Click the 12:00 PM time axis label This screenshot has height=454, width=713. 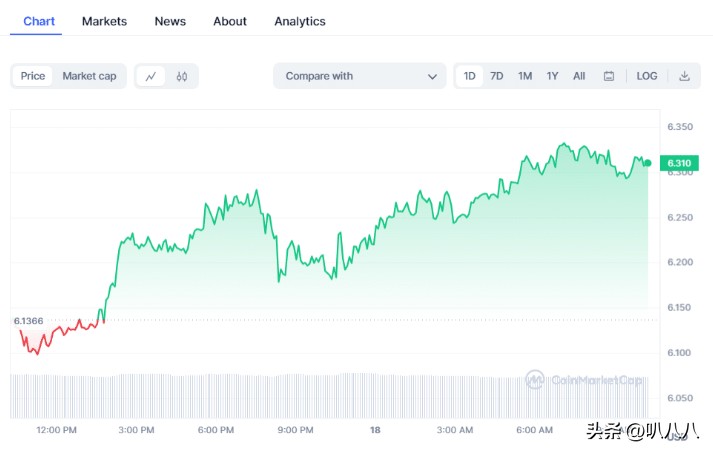pos(56,430)
